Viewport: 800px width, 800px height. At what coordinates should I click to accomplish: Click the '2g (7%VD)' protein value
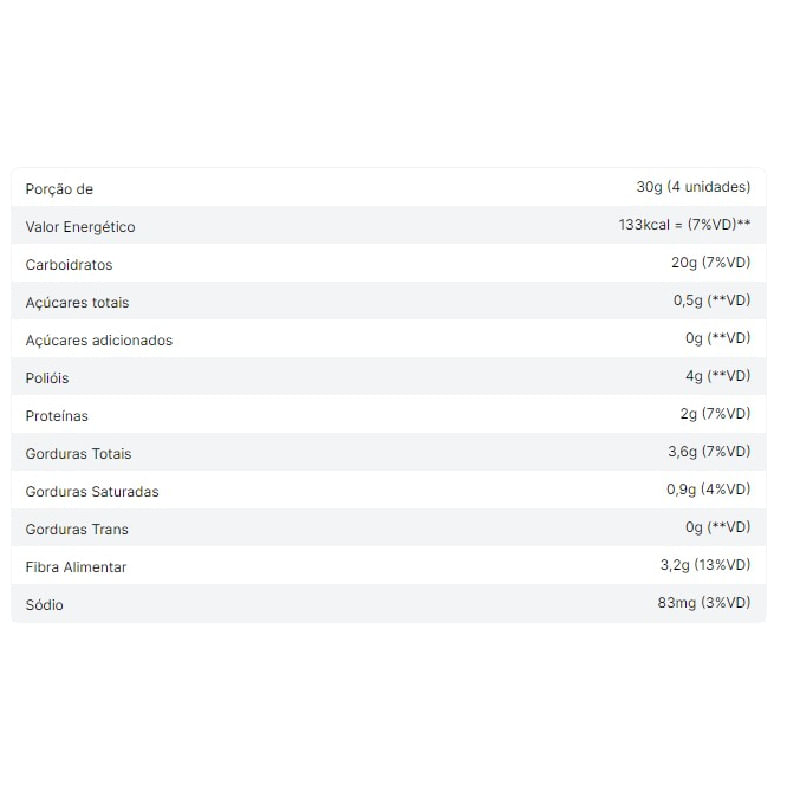[714, 414]
